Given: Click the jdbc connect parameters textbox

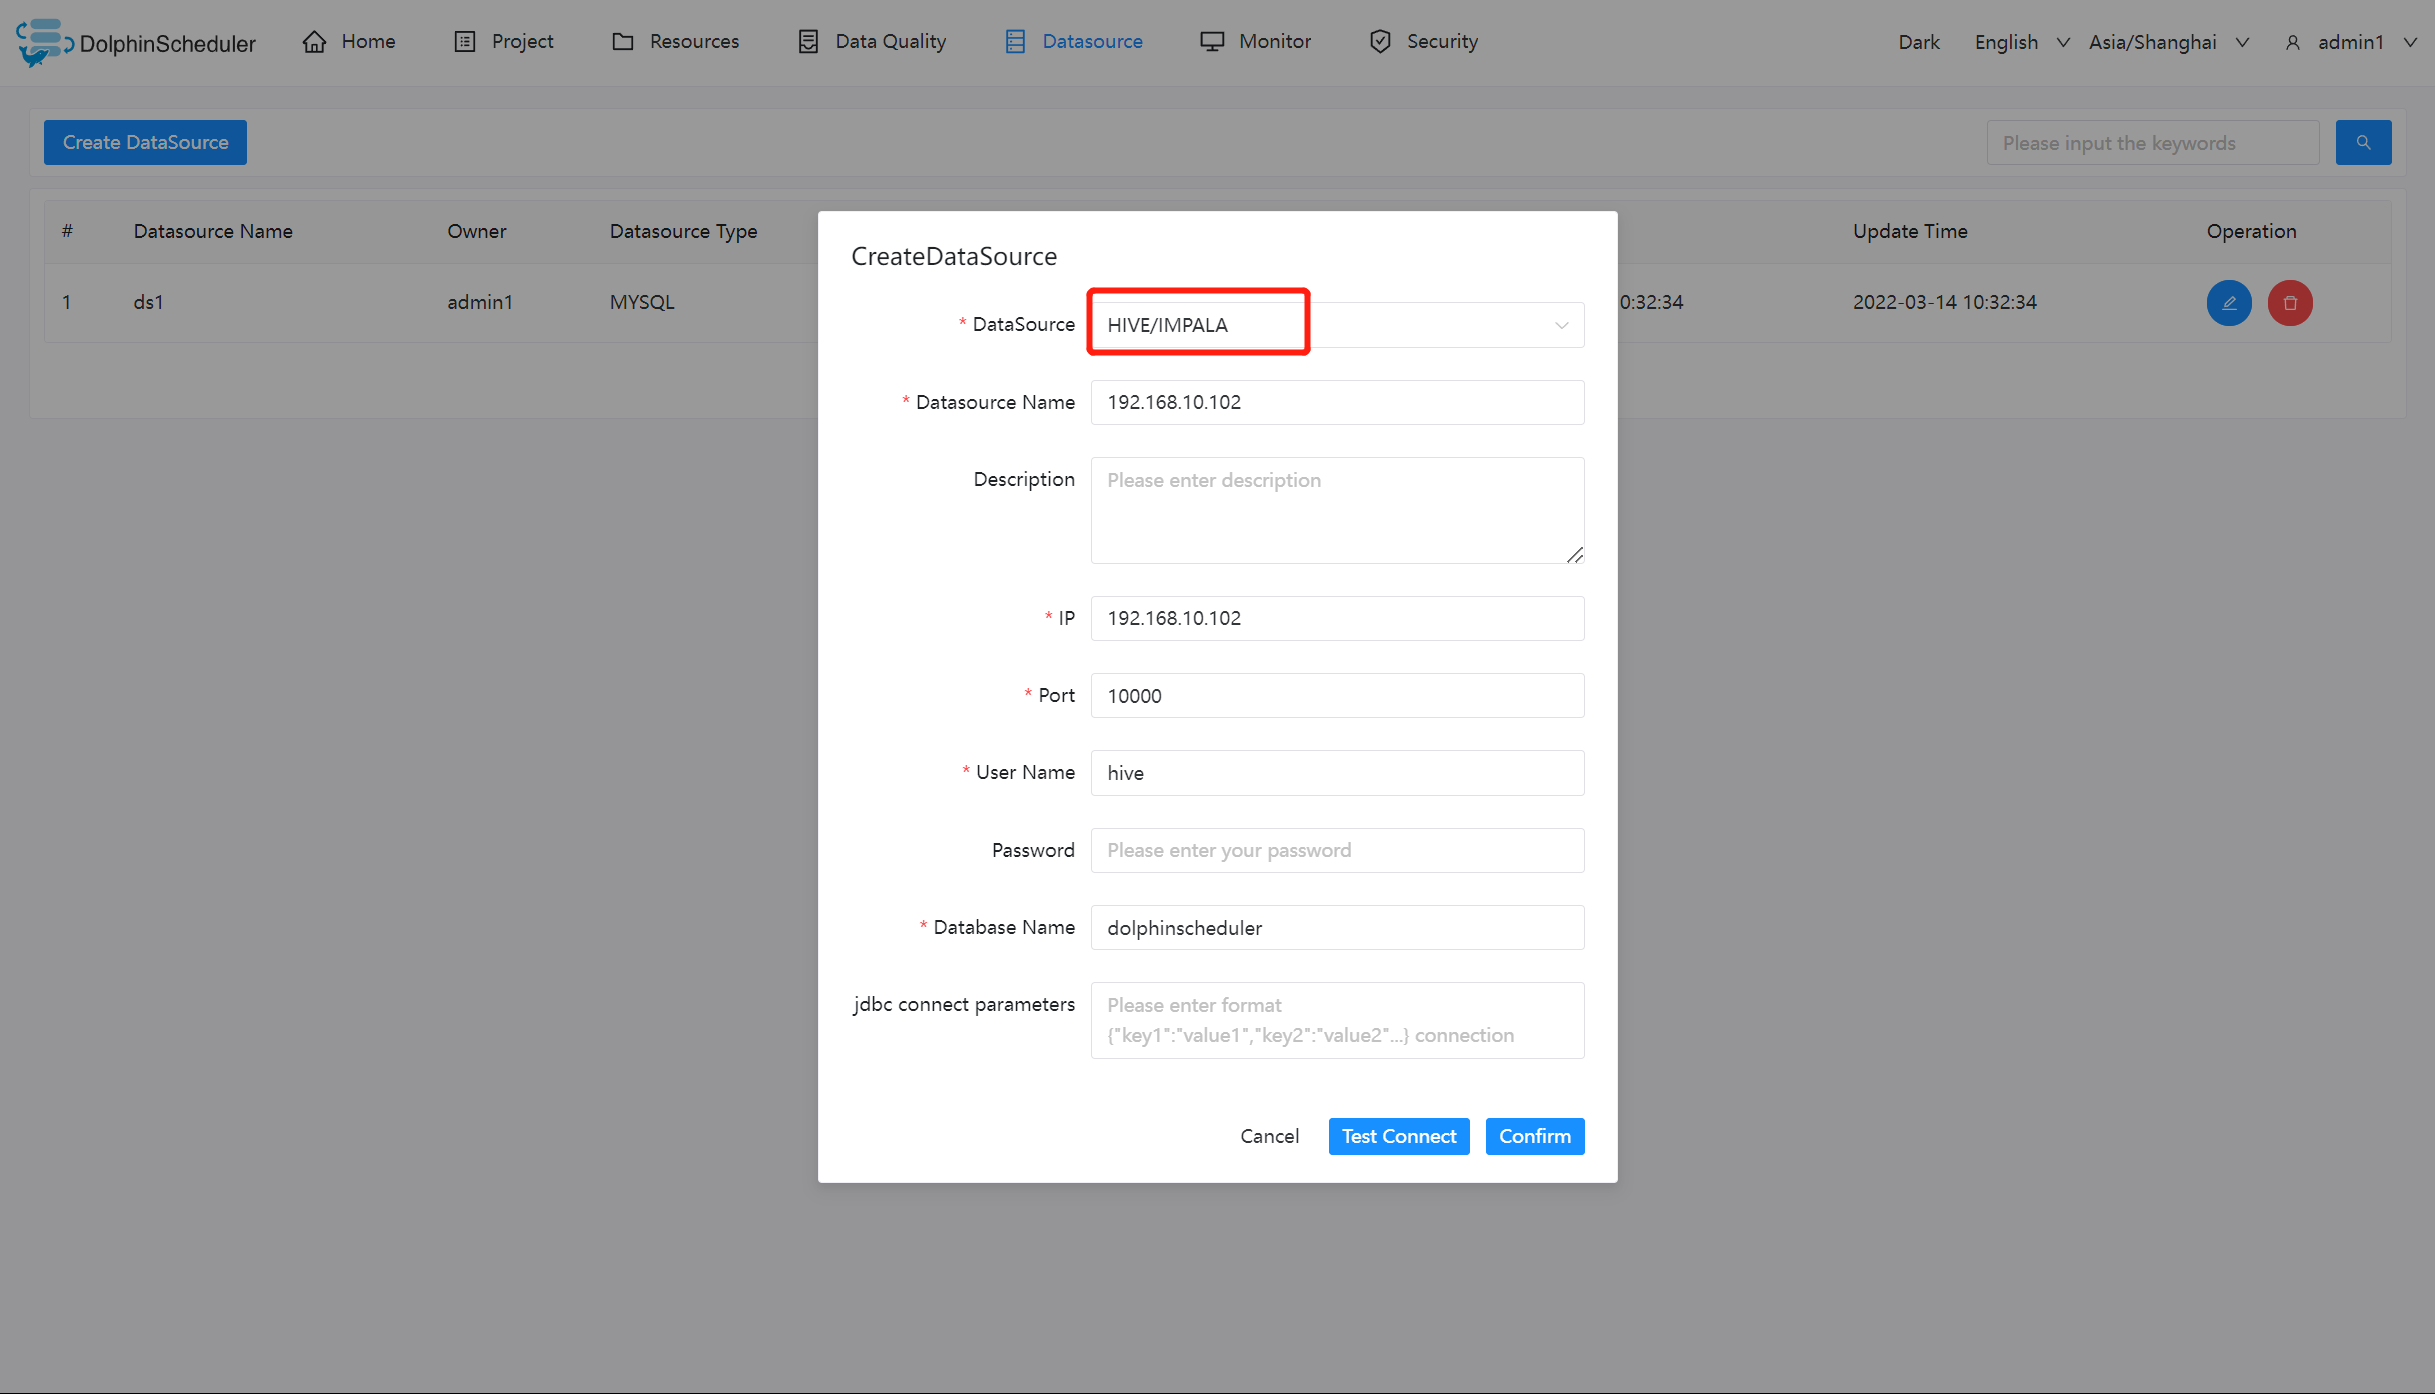Looking at the screenshot, I should coord(1337,1020).
